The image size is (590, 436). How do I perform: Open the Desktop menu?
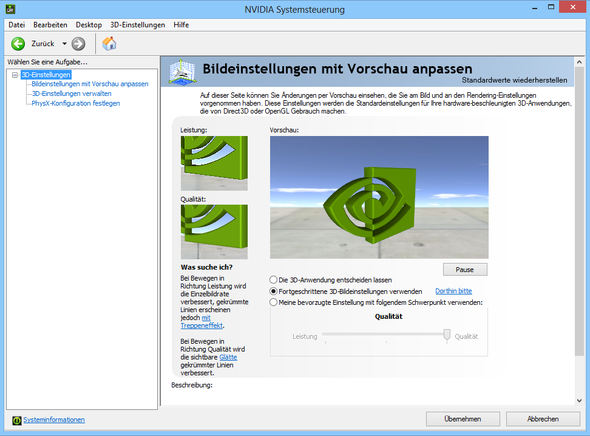[89, 25]
